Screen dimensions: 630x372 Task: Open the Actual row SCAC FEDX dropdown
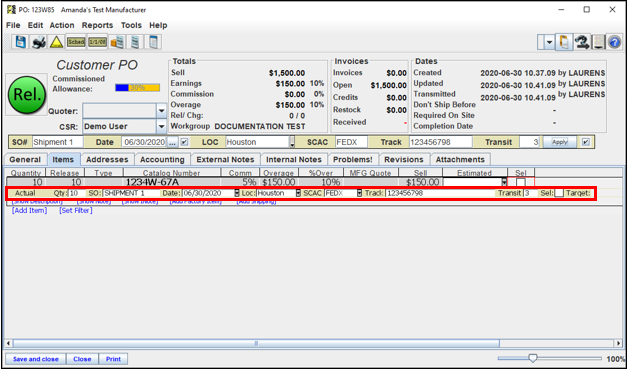(x=359, y=193)
